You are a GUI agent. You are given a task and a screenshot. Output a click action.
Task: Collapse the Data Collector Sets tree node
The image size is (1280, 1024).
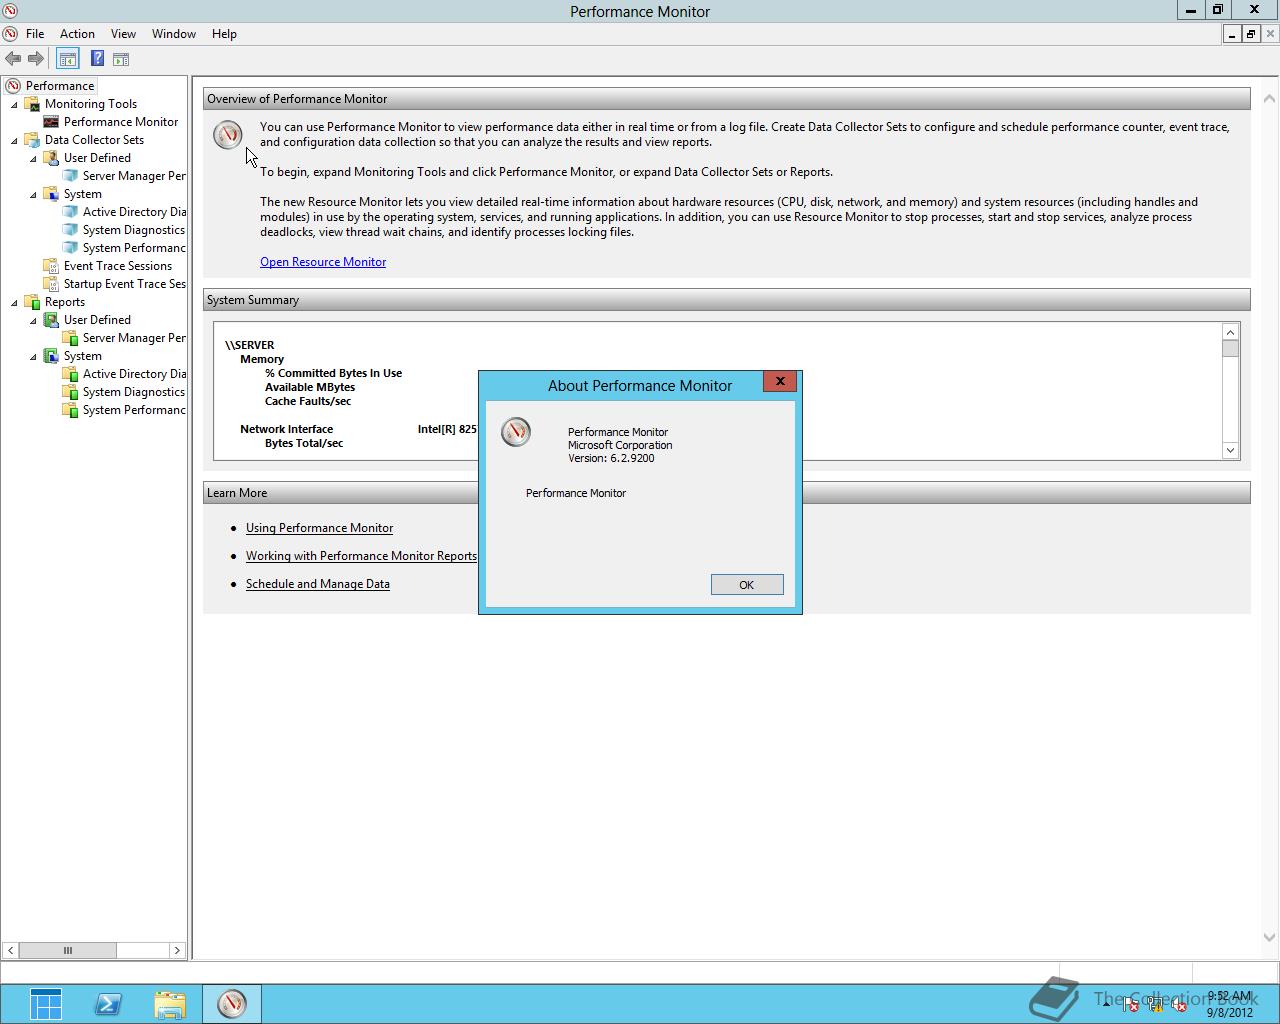click(x=14, y=141)
